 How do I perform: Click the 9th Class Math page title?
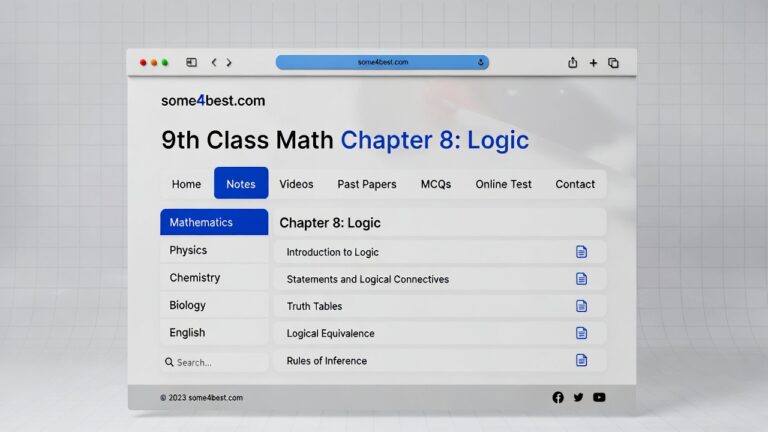pos(345,140)
